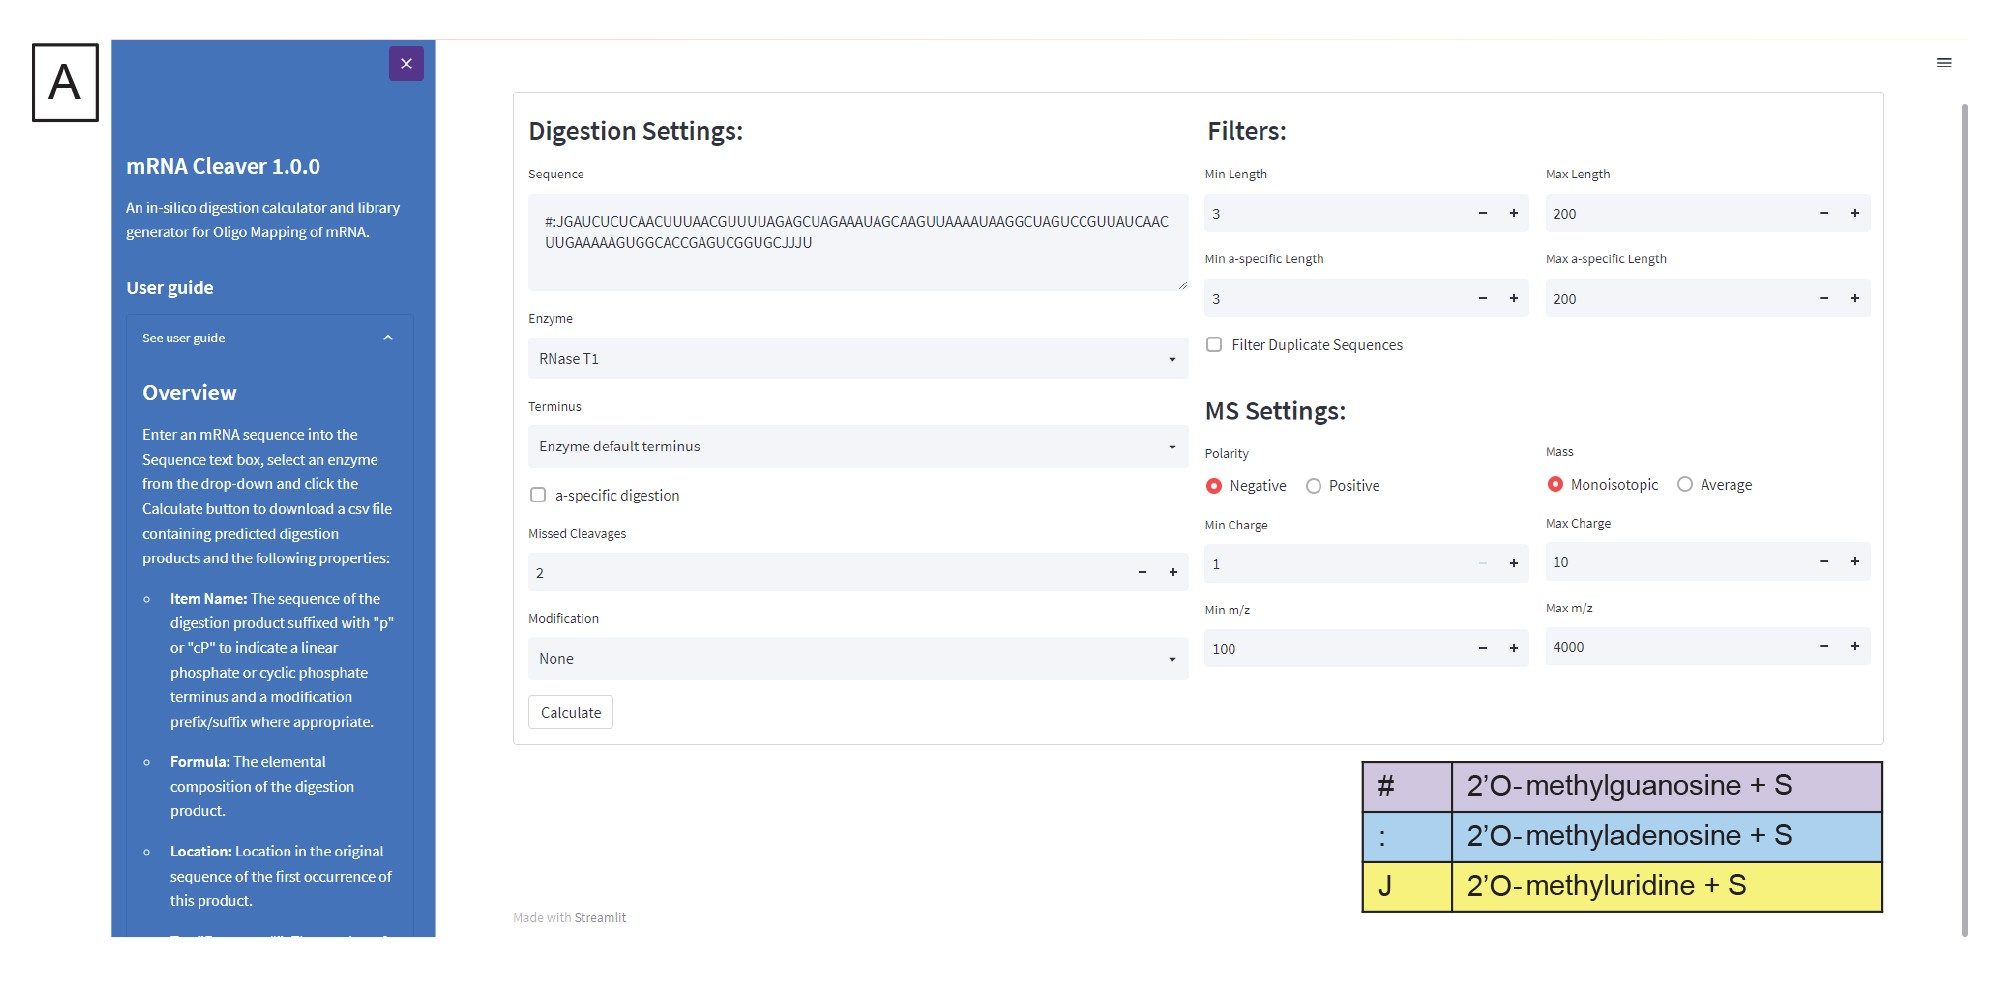Click inside the Sequence text box
2000x1000 pixels.
click(x=857, y=243)
